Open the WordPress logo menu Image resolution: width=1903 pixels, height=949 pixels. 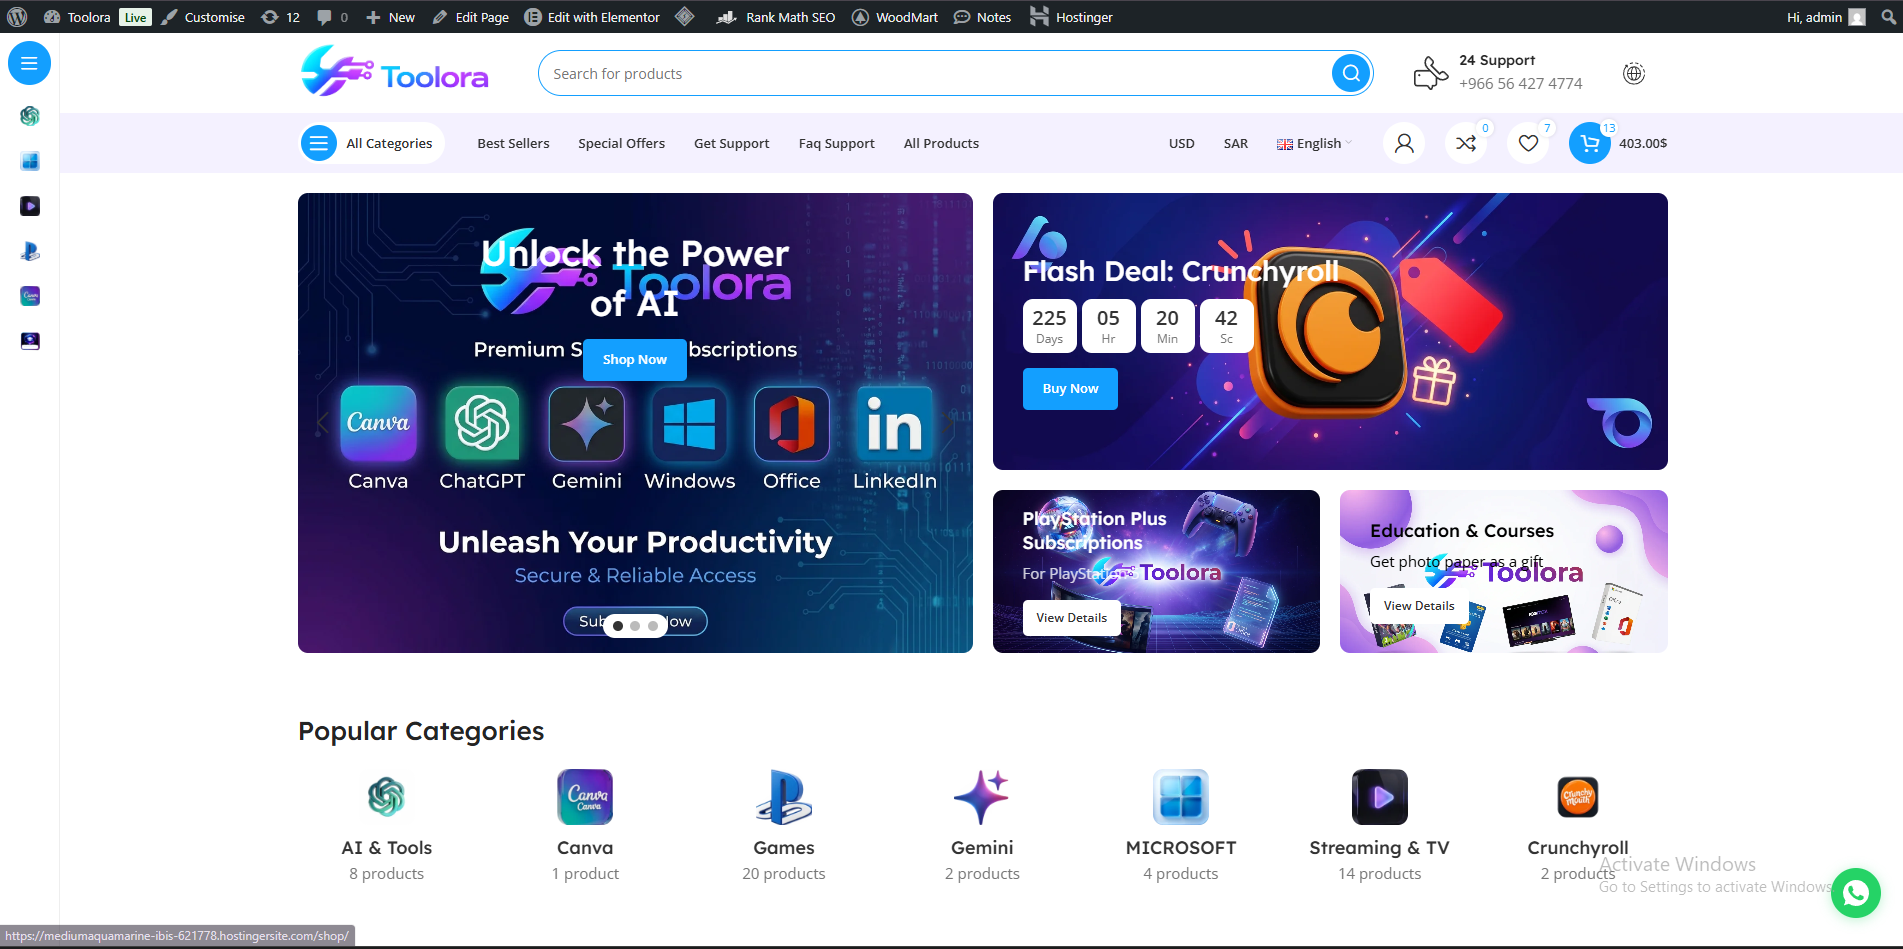[x=17, y=17]
